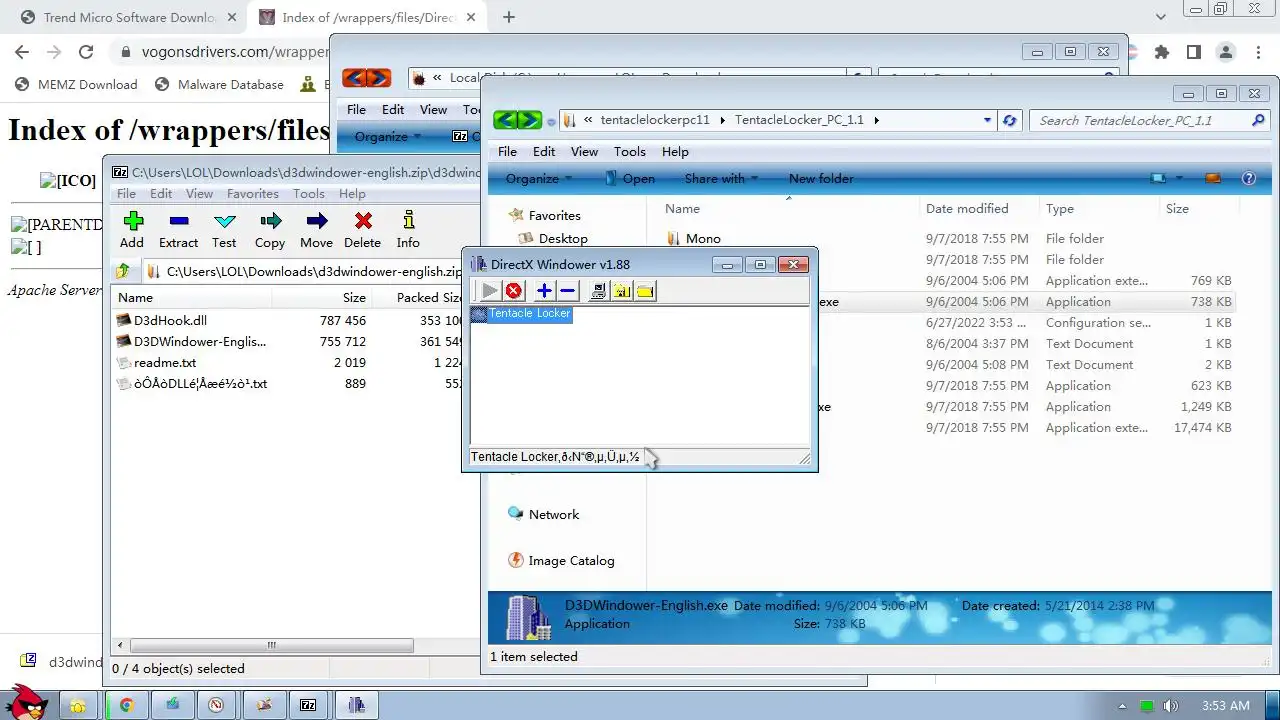
Task: Click the up-folder icon beside the 7-Zip path
Action: (x=123, y=271)
